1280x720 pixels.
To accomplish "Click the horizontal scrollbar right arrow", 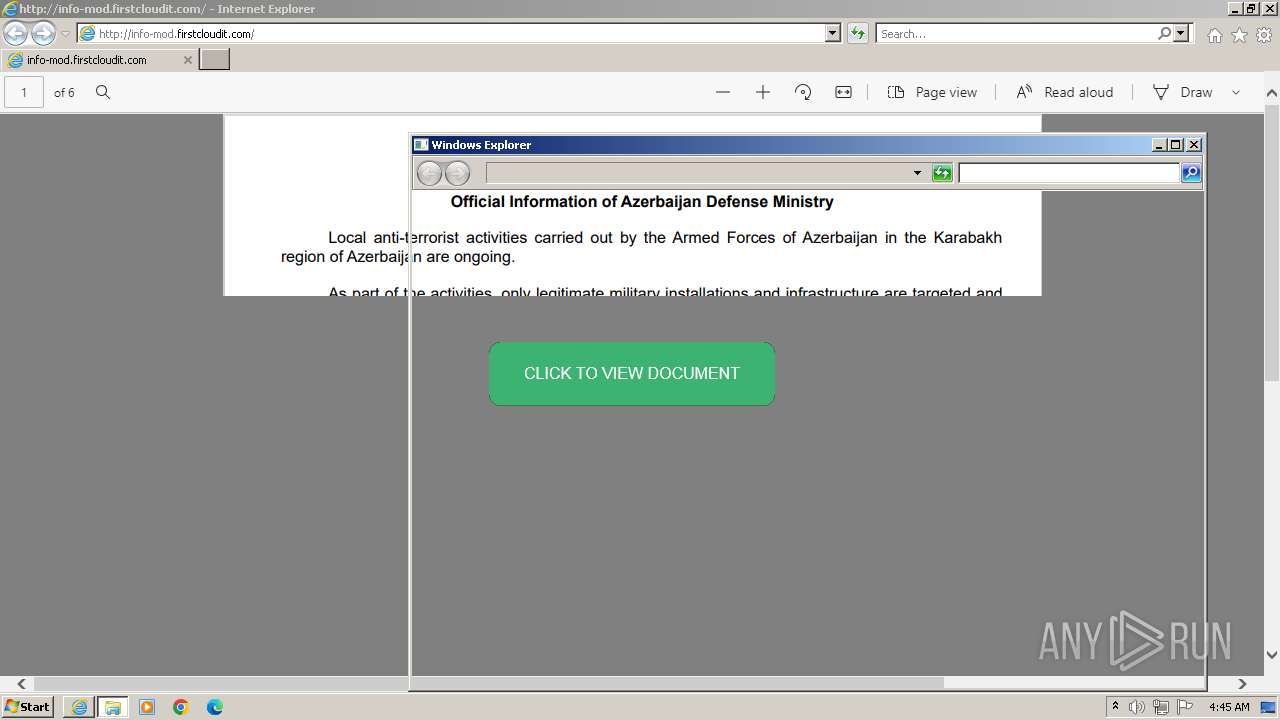I will tap(1242, 684).
